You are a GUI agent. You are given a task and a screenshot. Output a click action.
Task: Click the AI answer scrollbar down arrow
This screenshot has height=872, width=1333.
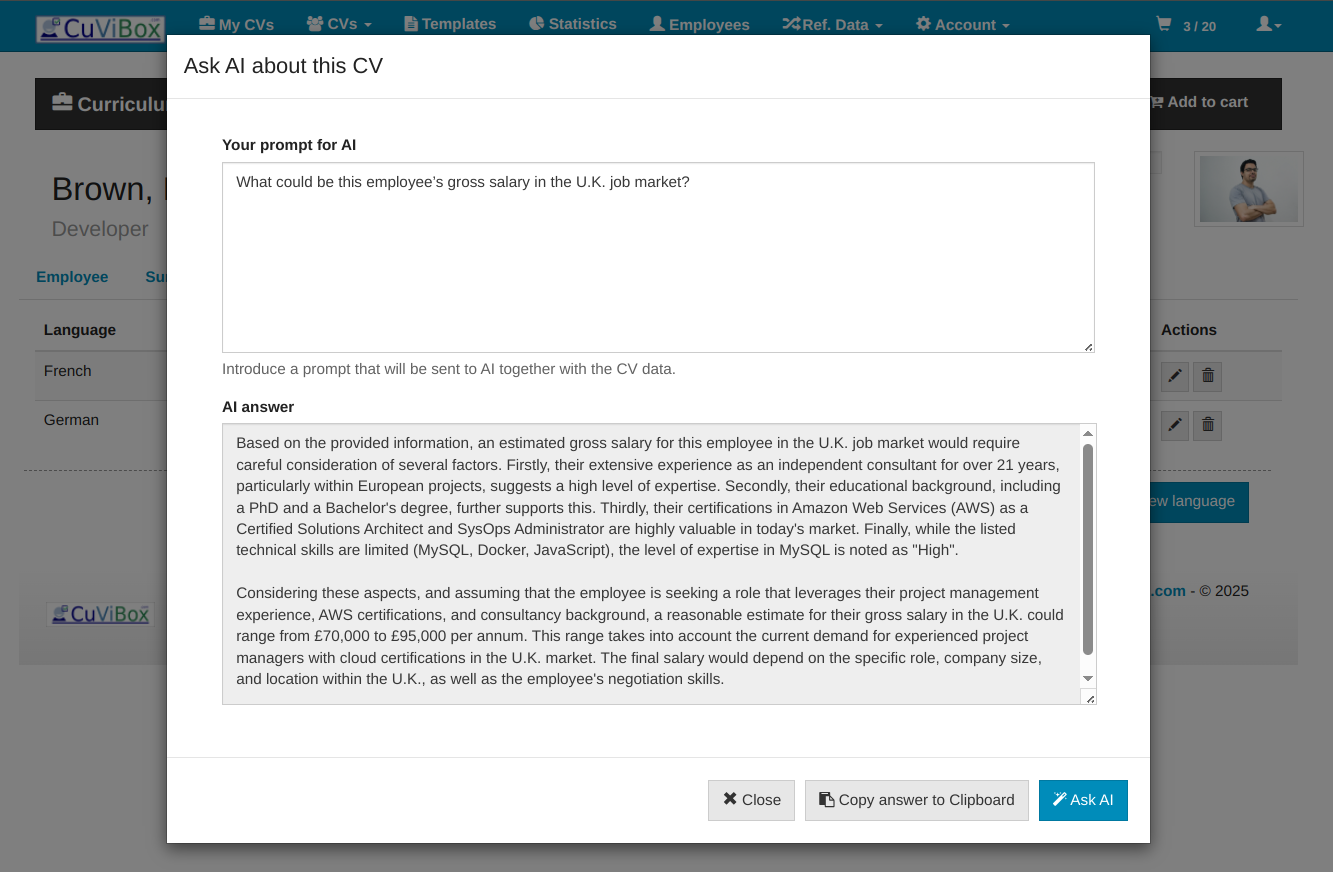click(x=1089, y=679)
